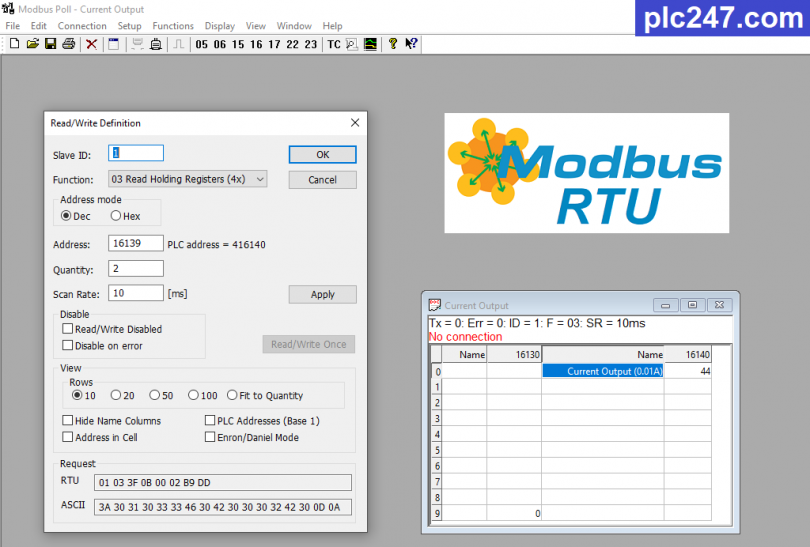Click function 22 mask write toolbar button
810x547 pixels.
292,44
